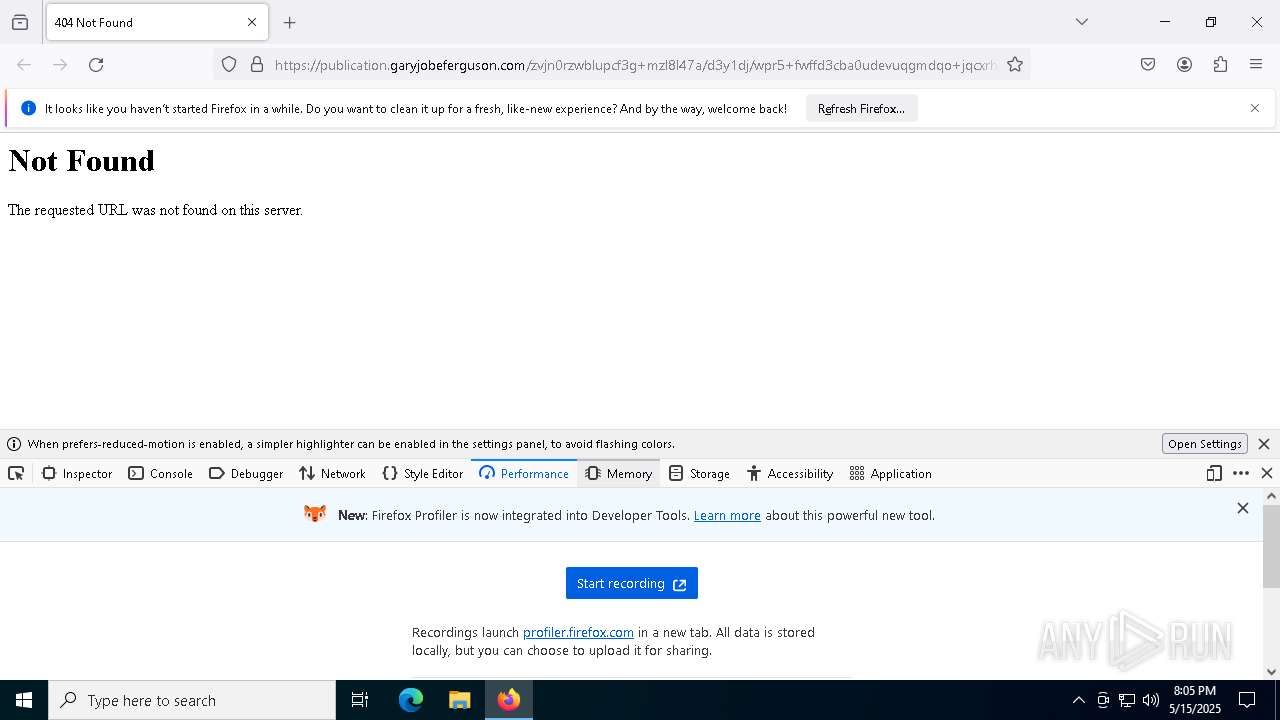Launch Microsoft Edge from taskbar

click(411, 700)
